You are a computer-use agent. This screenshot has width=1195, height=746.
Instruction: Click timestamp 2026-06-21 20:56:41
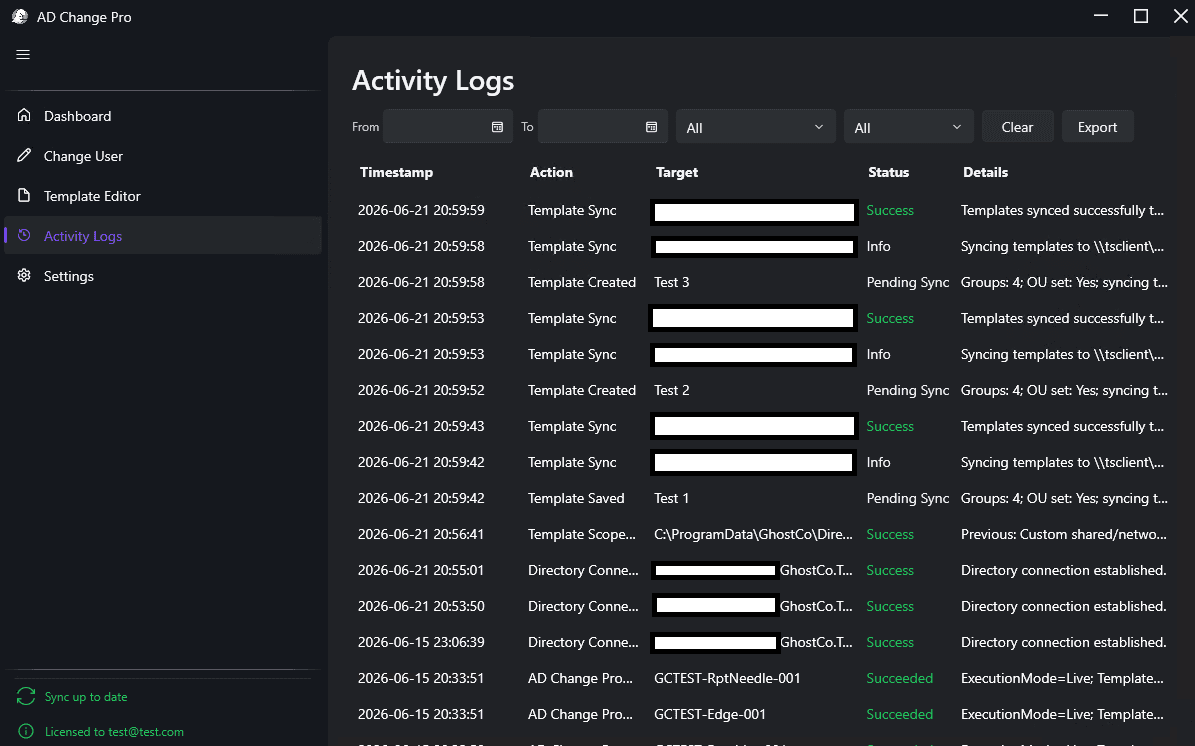click(421, 534)
